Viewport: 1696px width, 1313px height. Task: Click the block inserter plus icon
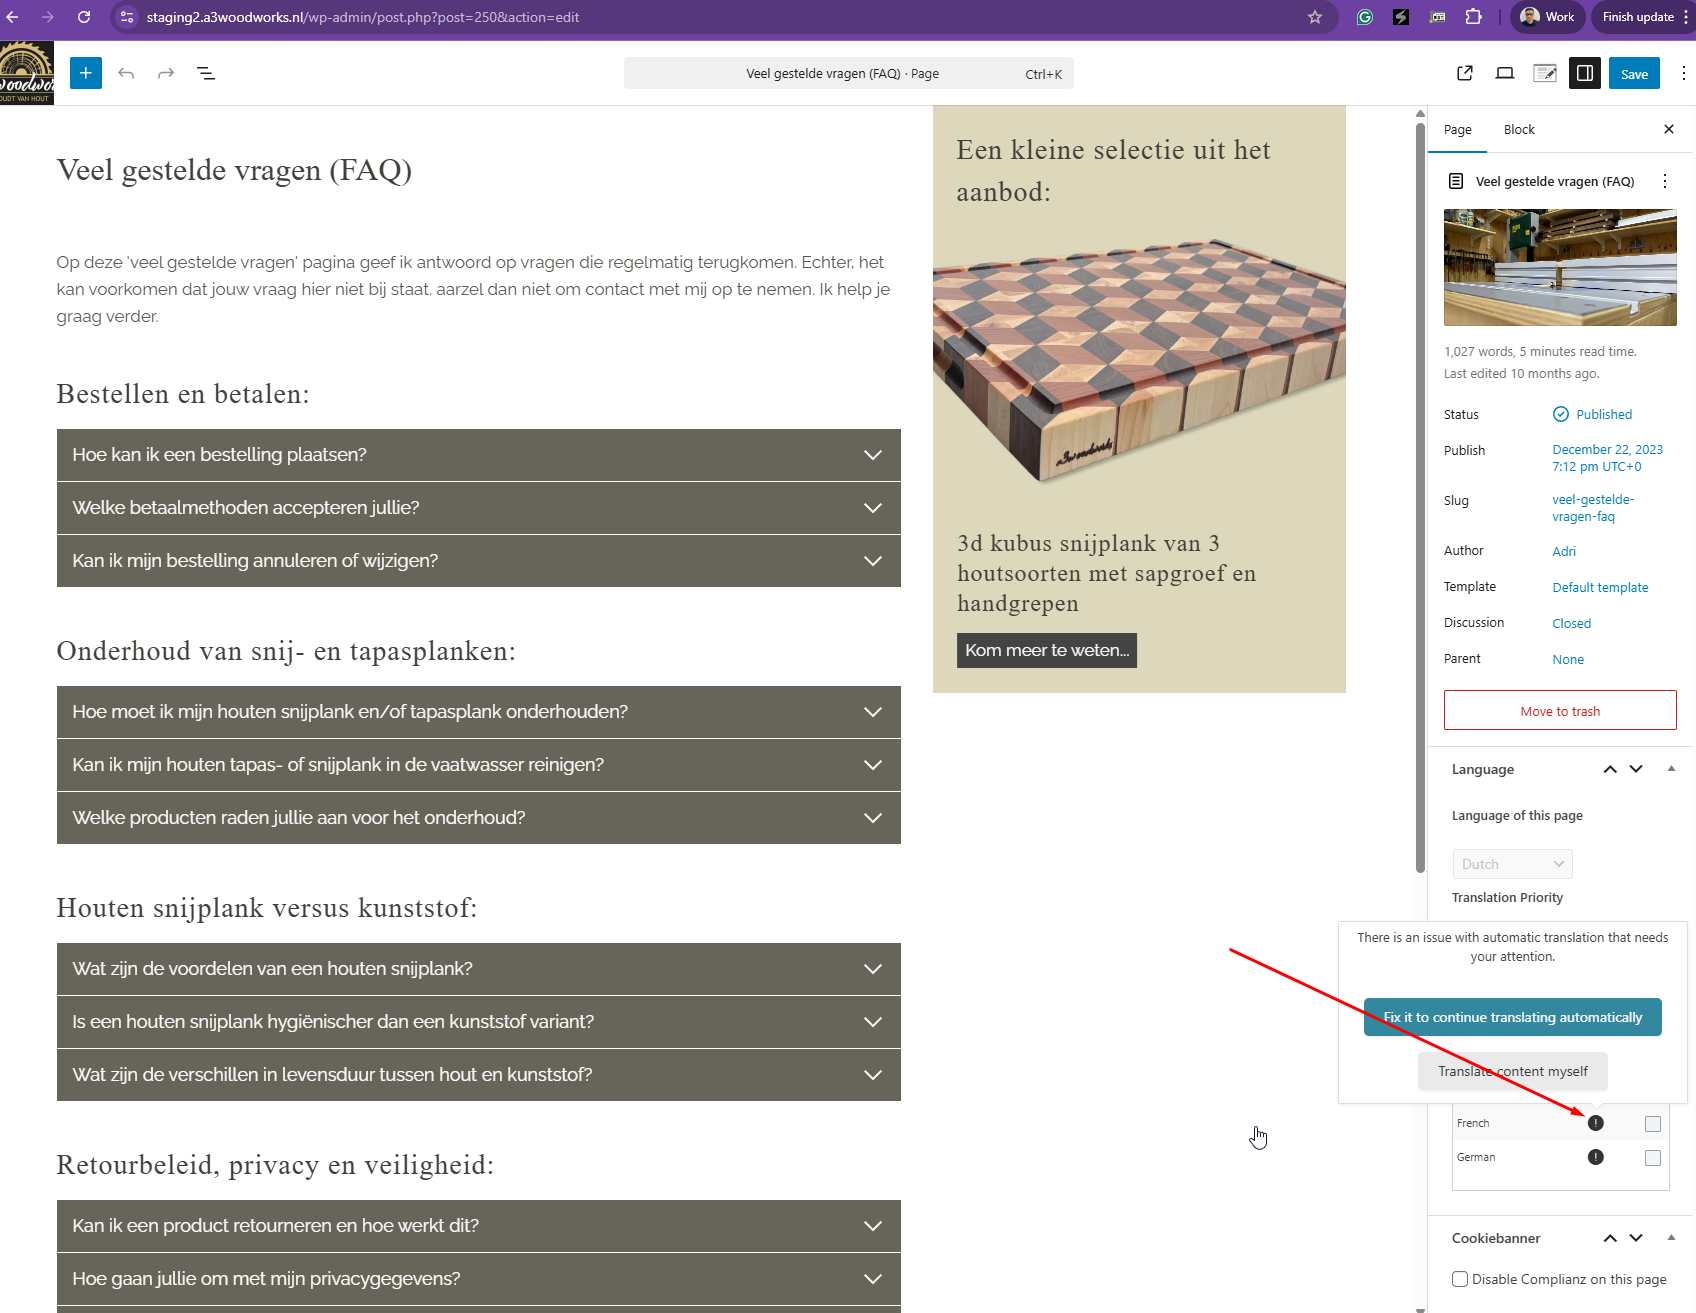pyautogui.click(x=86, y=73)
